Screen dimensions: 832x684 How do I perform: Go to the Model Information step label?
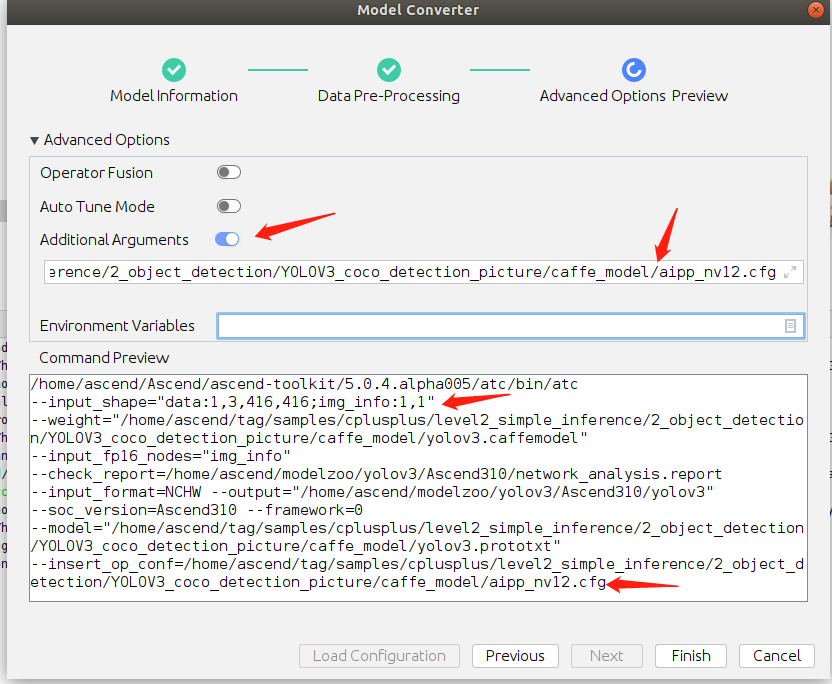tap(174, 96)
